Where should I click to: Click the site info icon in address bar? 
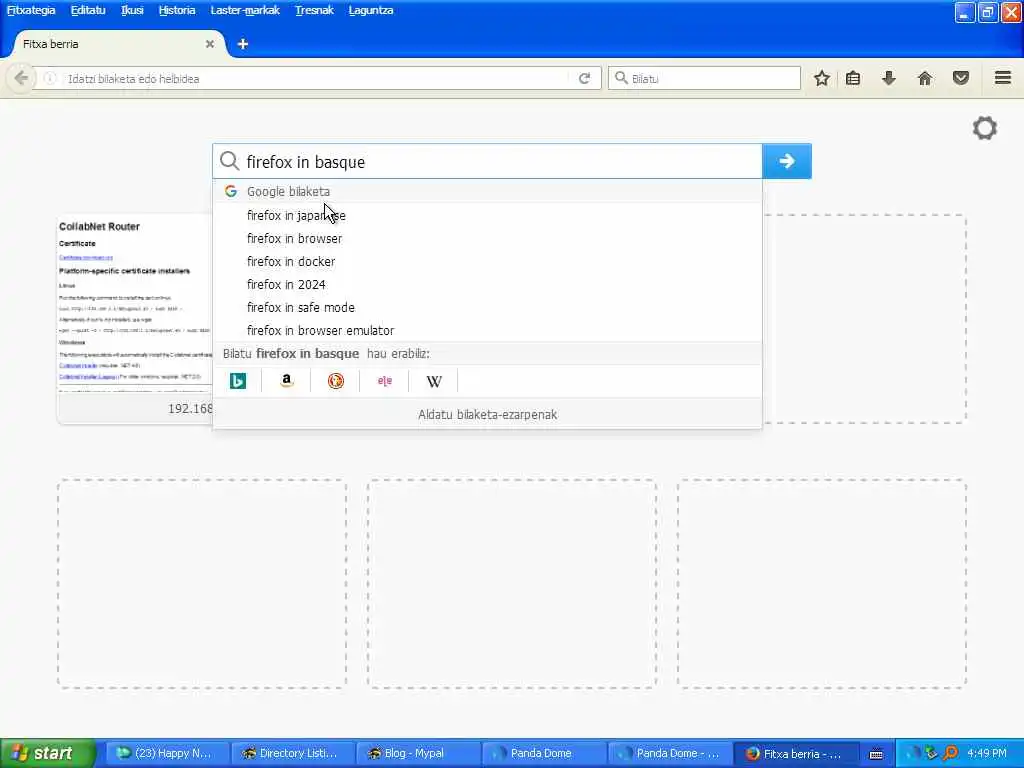click(x=49, y=78)
